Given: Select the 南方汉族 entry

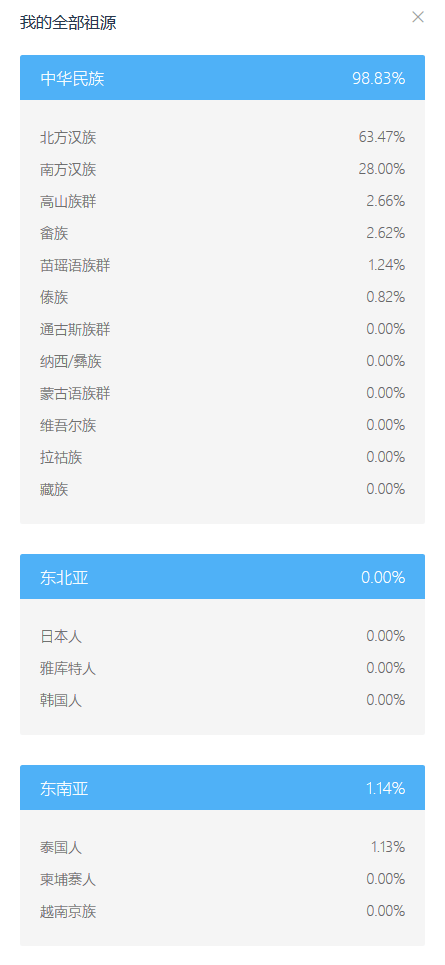Looking at the screenshot, I should (222, 169).
